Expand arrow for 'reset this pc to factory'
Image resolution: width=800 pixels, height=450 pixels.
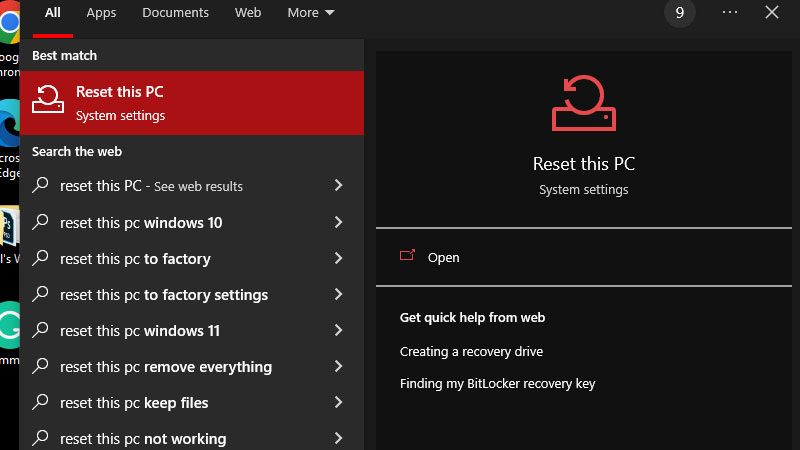coord(338,258)
